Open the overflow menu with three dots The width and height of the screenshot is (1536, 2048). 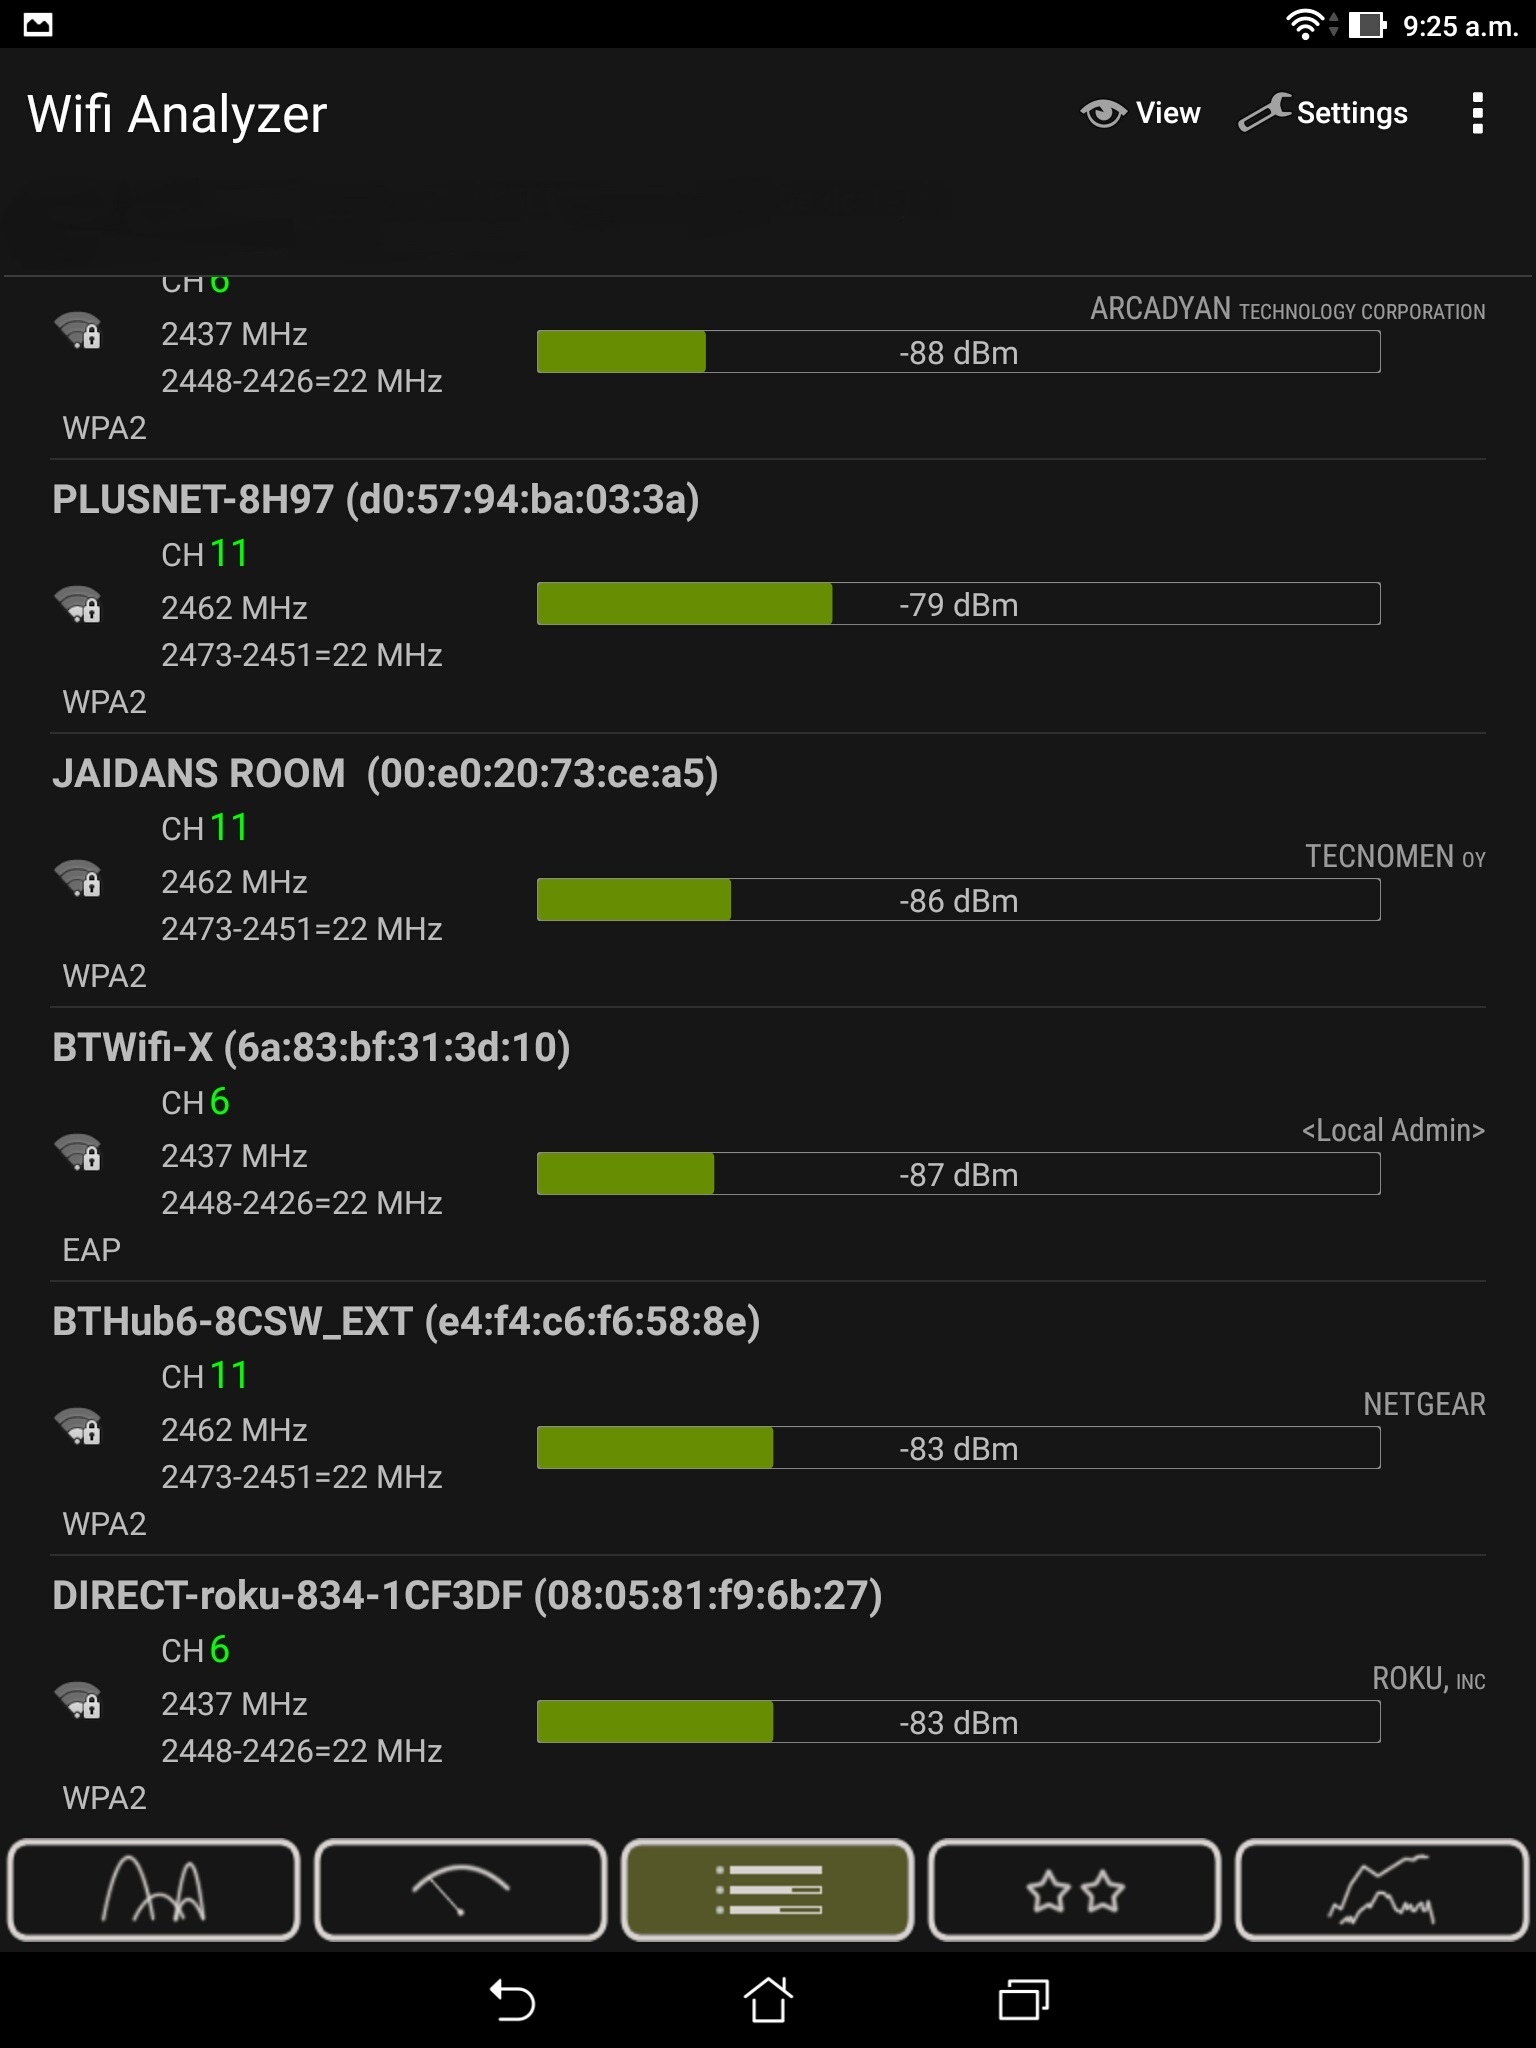(1478, 113)
